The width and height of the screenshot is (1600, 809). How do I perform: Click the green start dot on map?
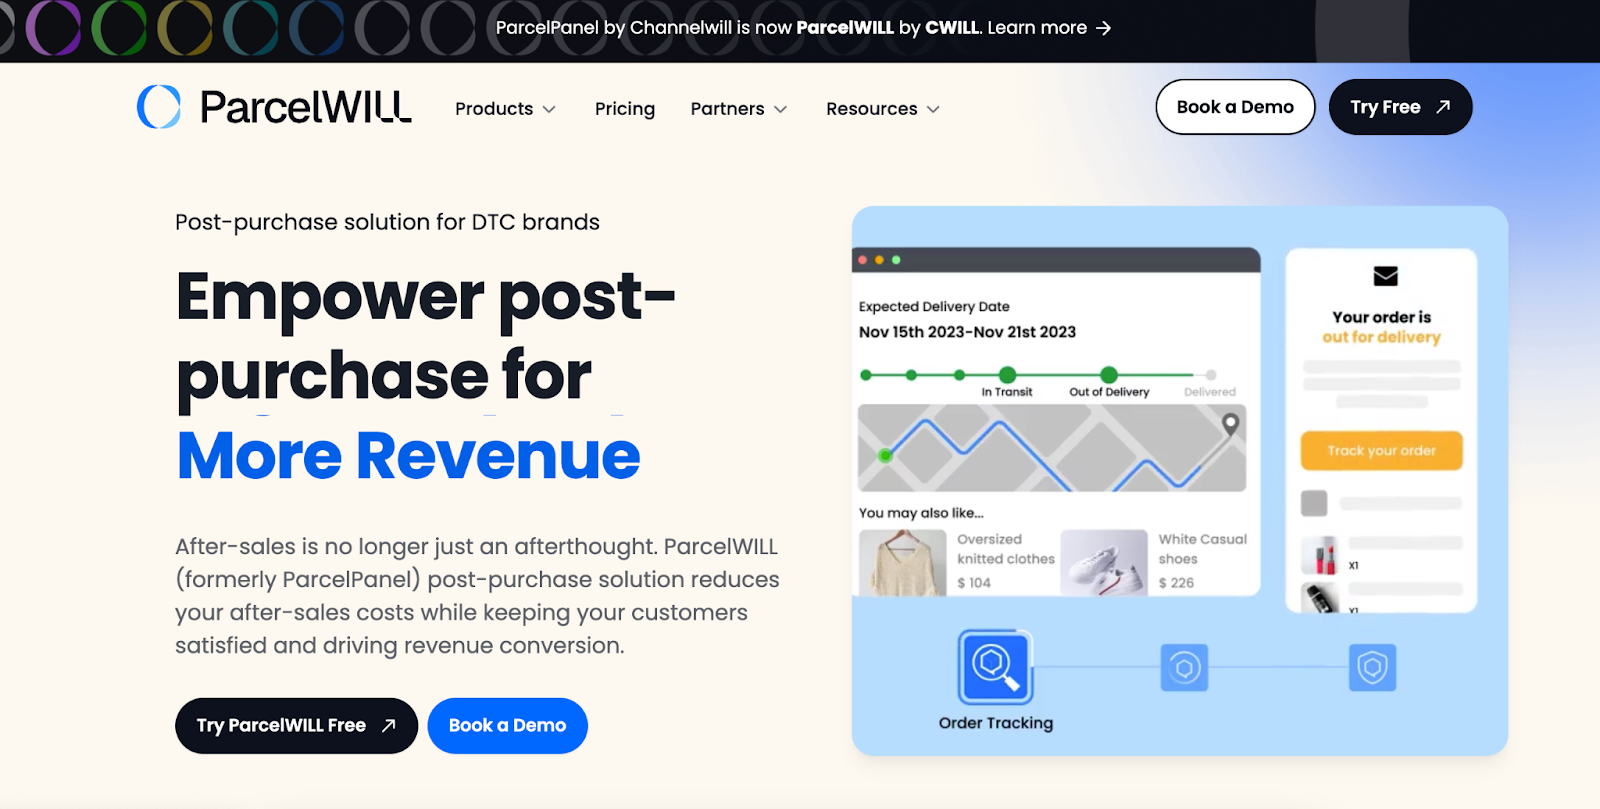tap(885, 456)
